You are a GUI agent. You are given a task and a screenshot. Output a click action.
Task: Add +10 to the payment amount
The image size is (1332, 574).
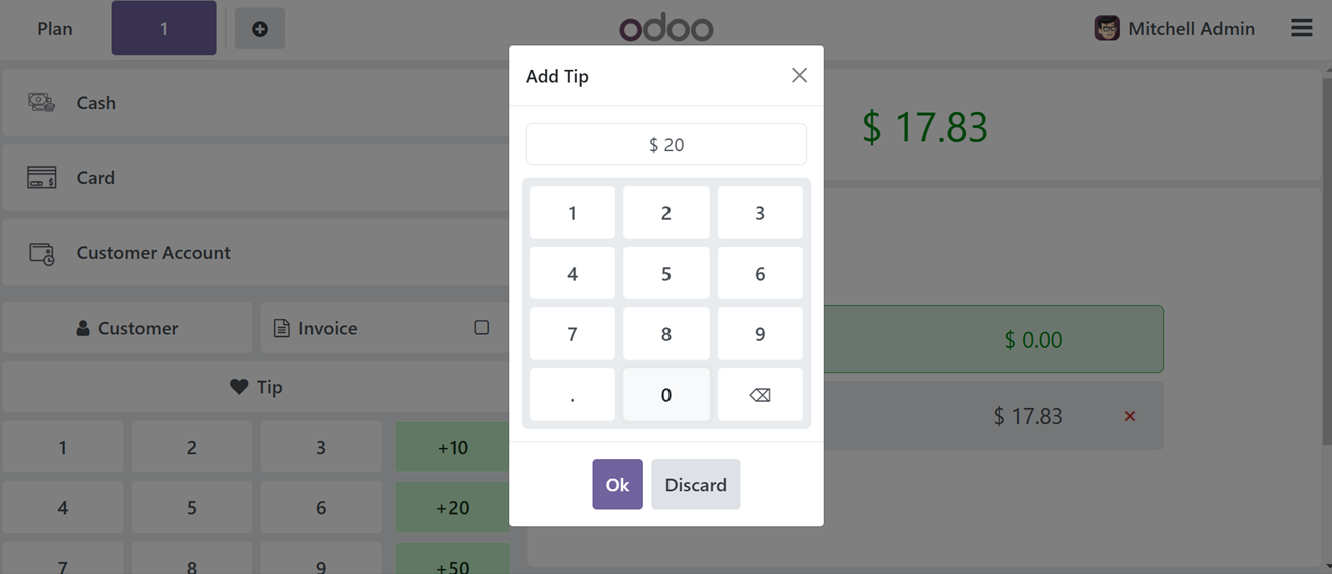(452, 447)
